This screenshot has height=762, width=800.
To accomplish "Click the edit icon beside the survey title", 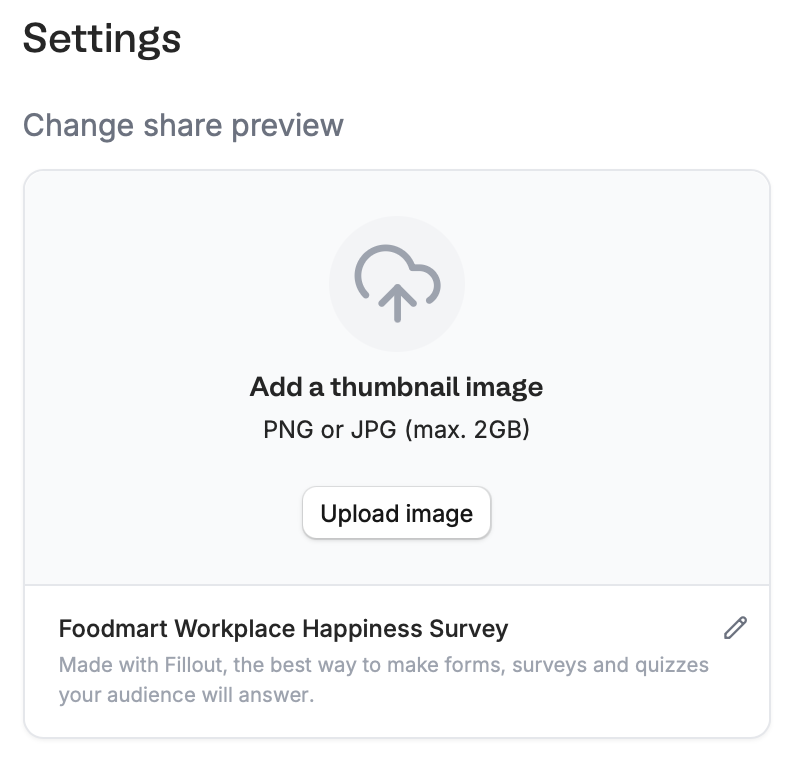I will coord(736,628).
